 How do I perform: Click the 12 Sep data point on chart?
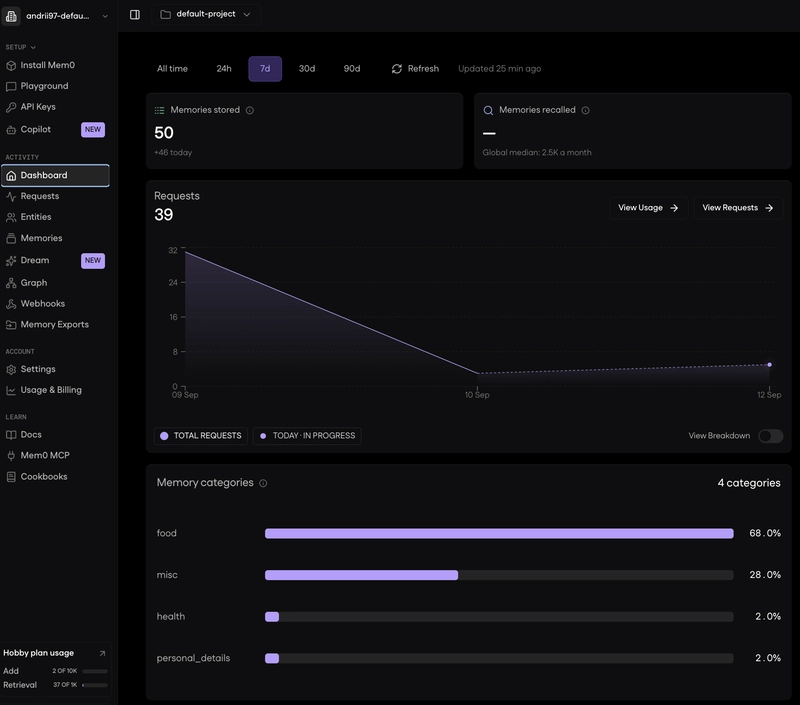tap(769, 365)
